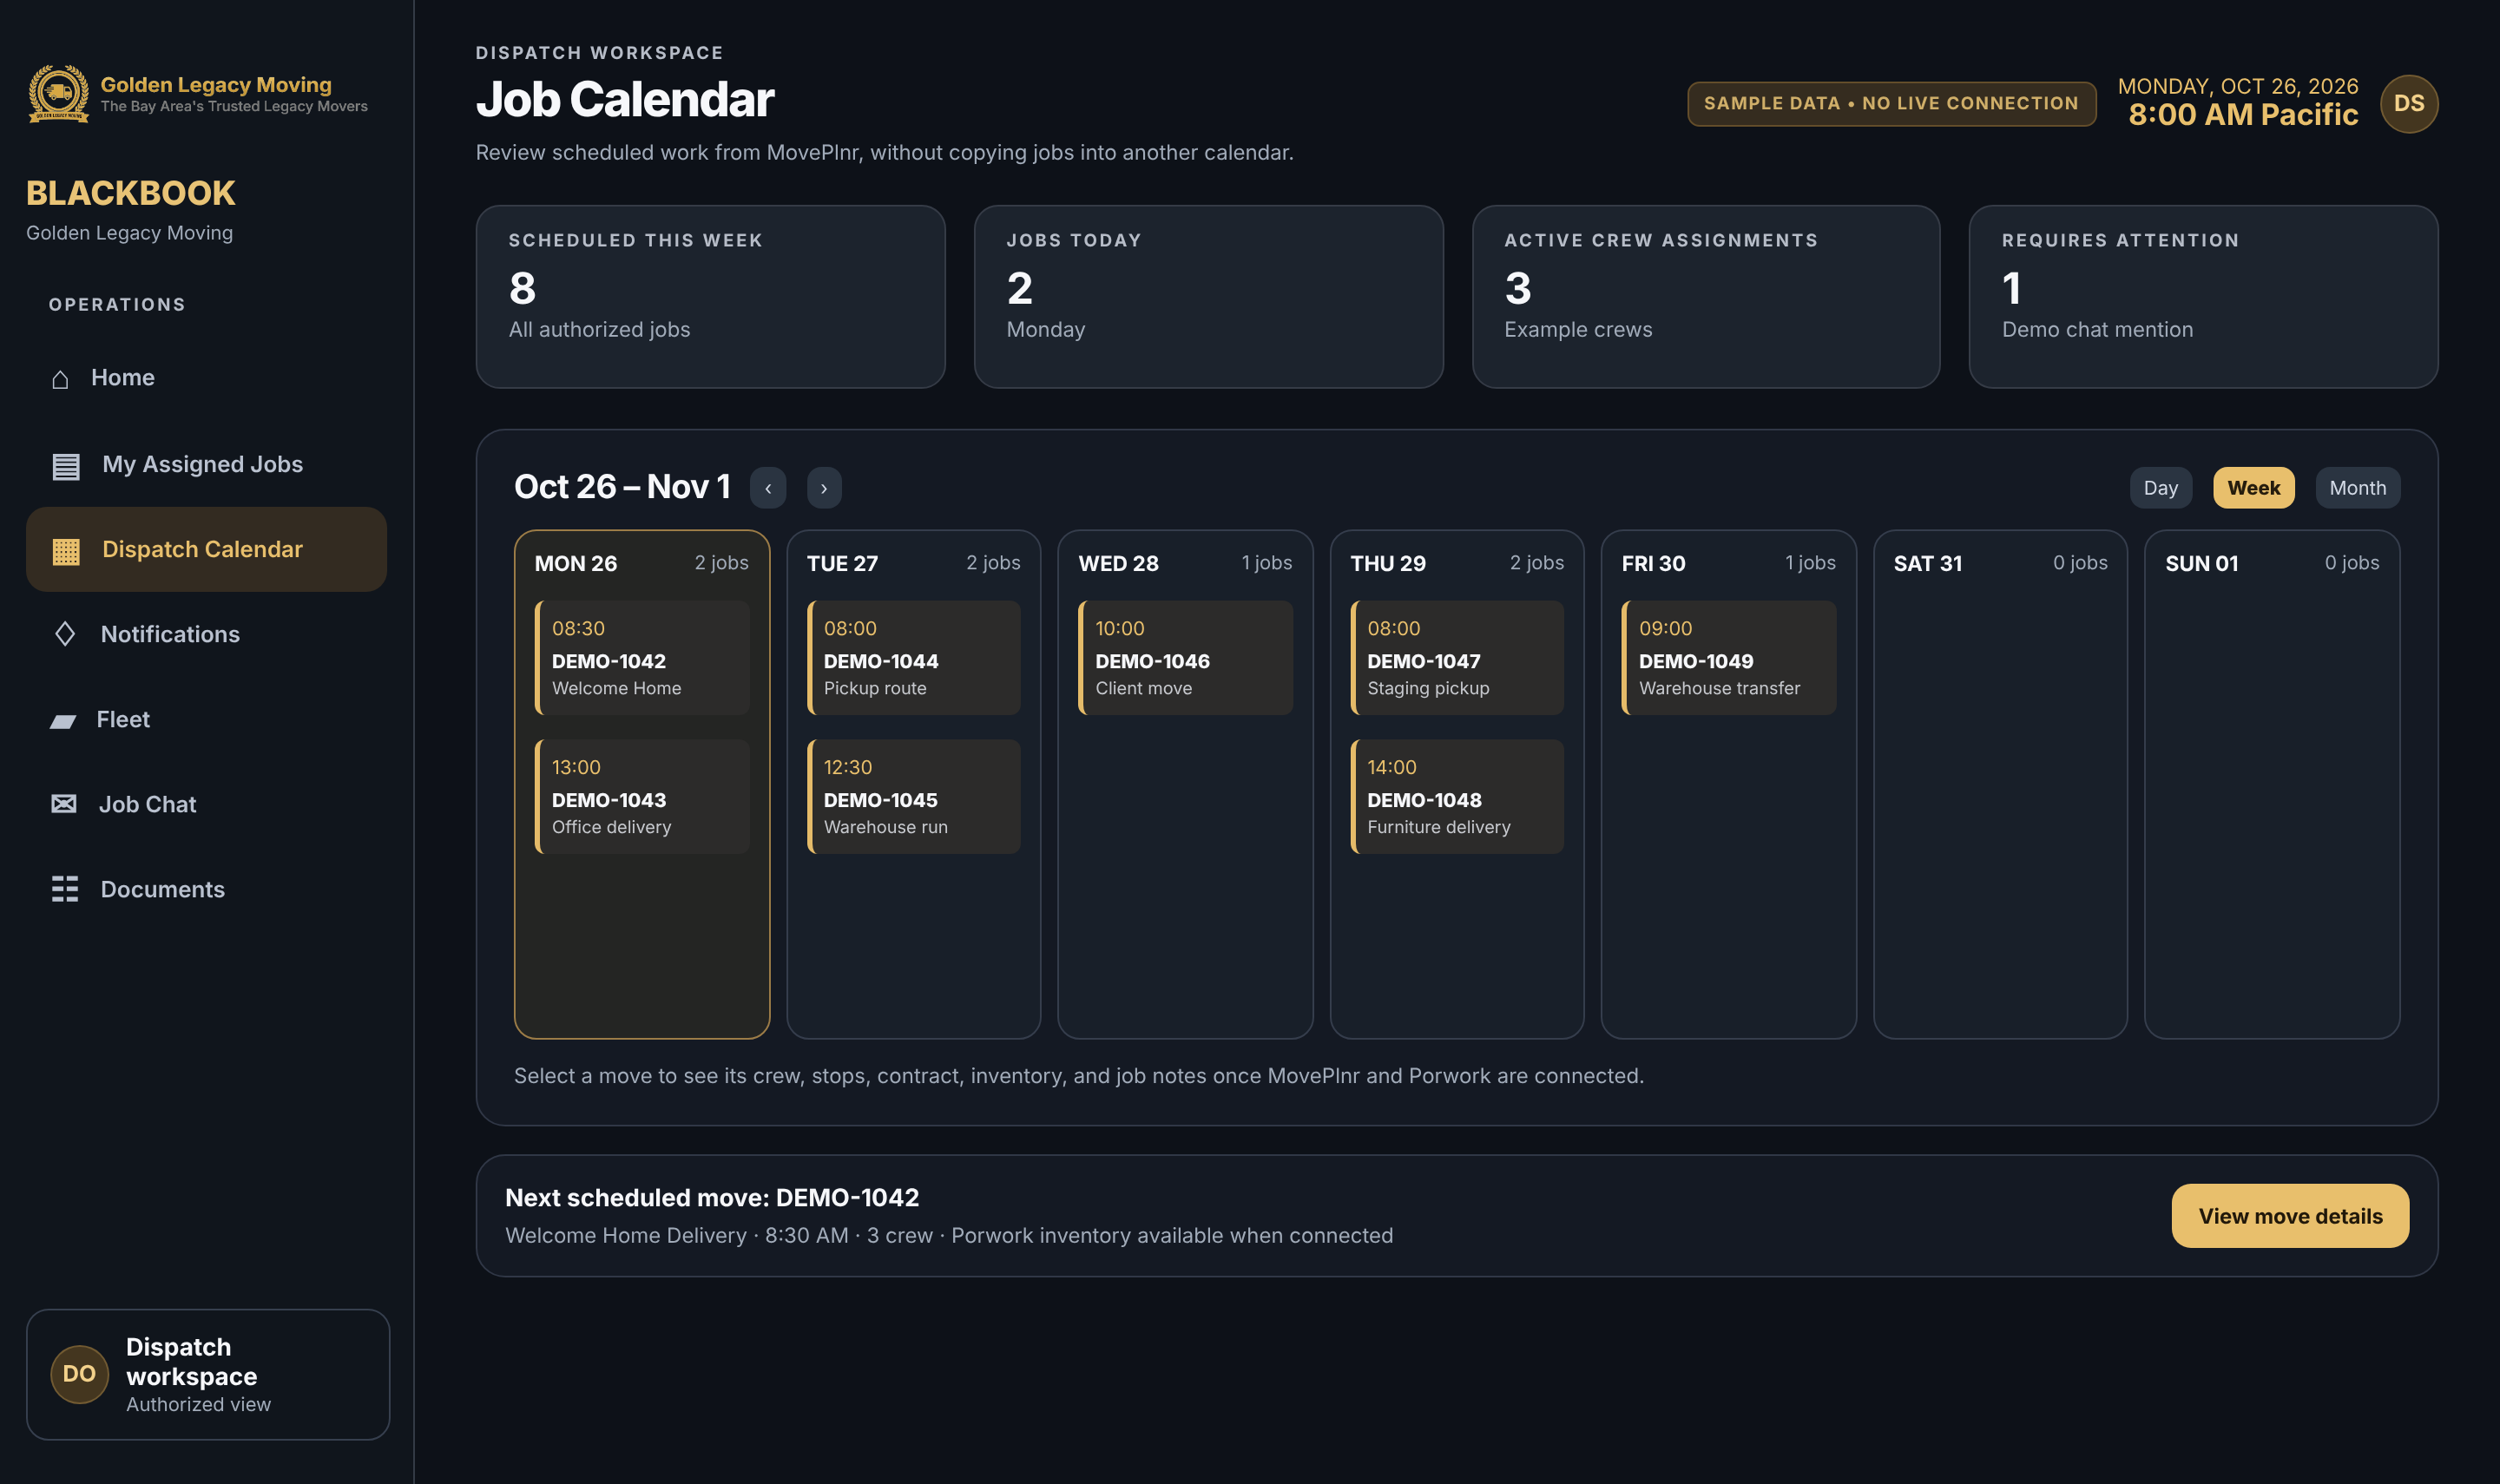Click the Dispatch Calendar grid icon

click(x=66, y=551)
